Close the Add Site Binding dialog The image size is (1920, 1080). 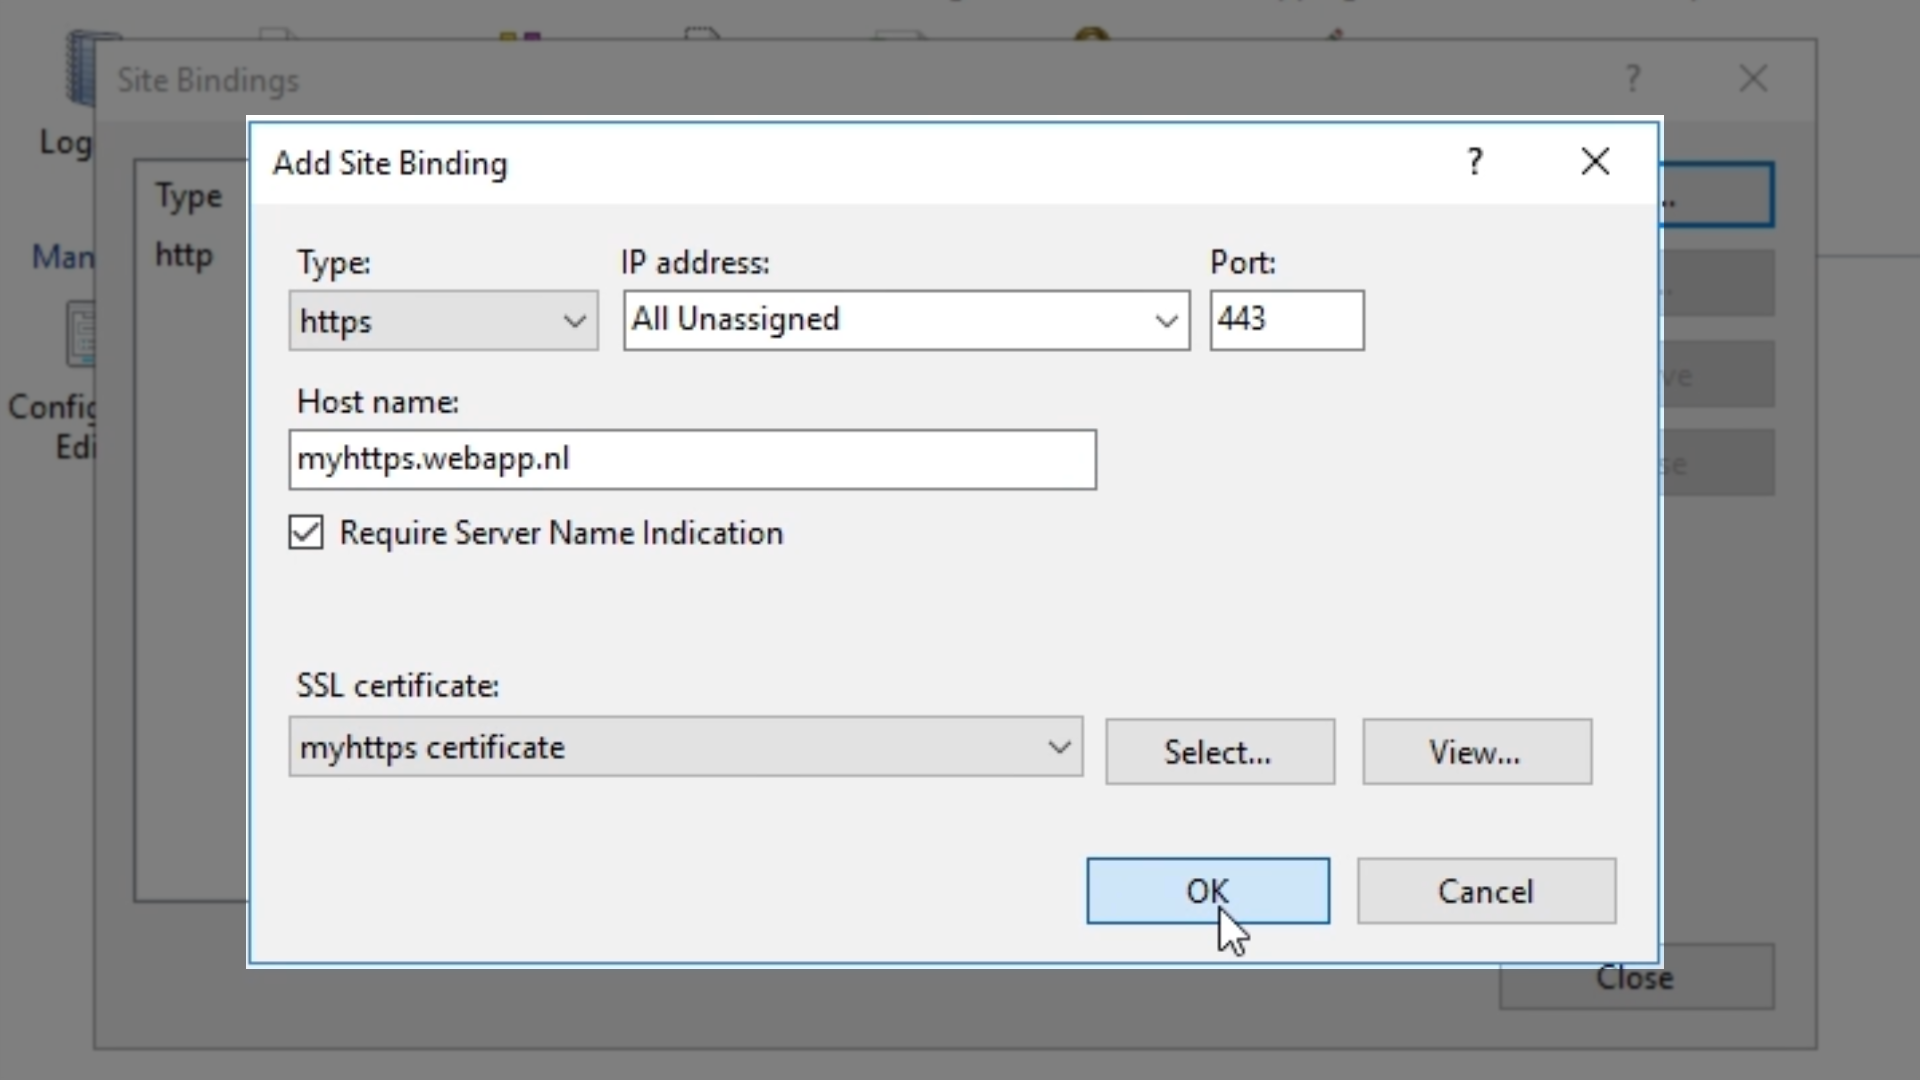(x=1595, y=162)
